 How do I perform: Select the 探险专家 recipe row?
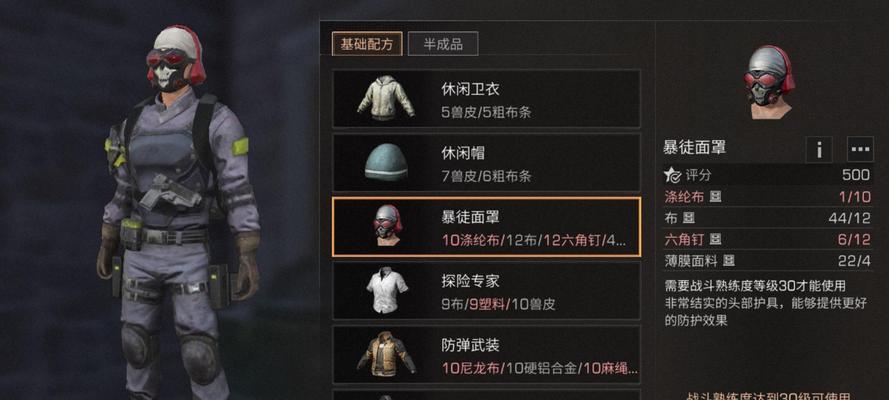click(486, 291)
